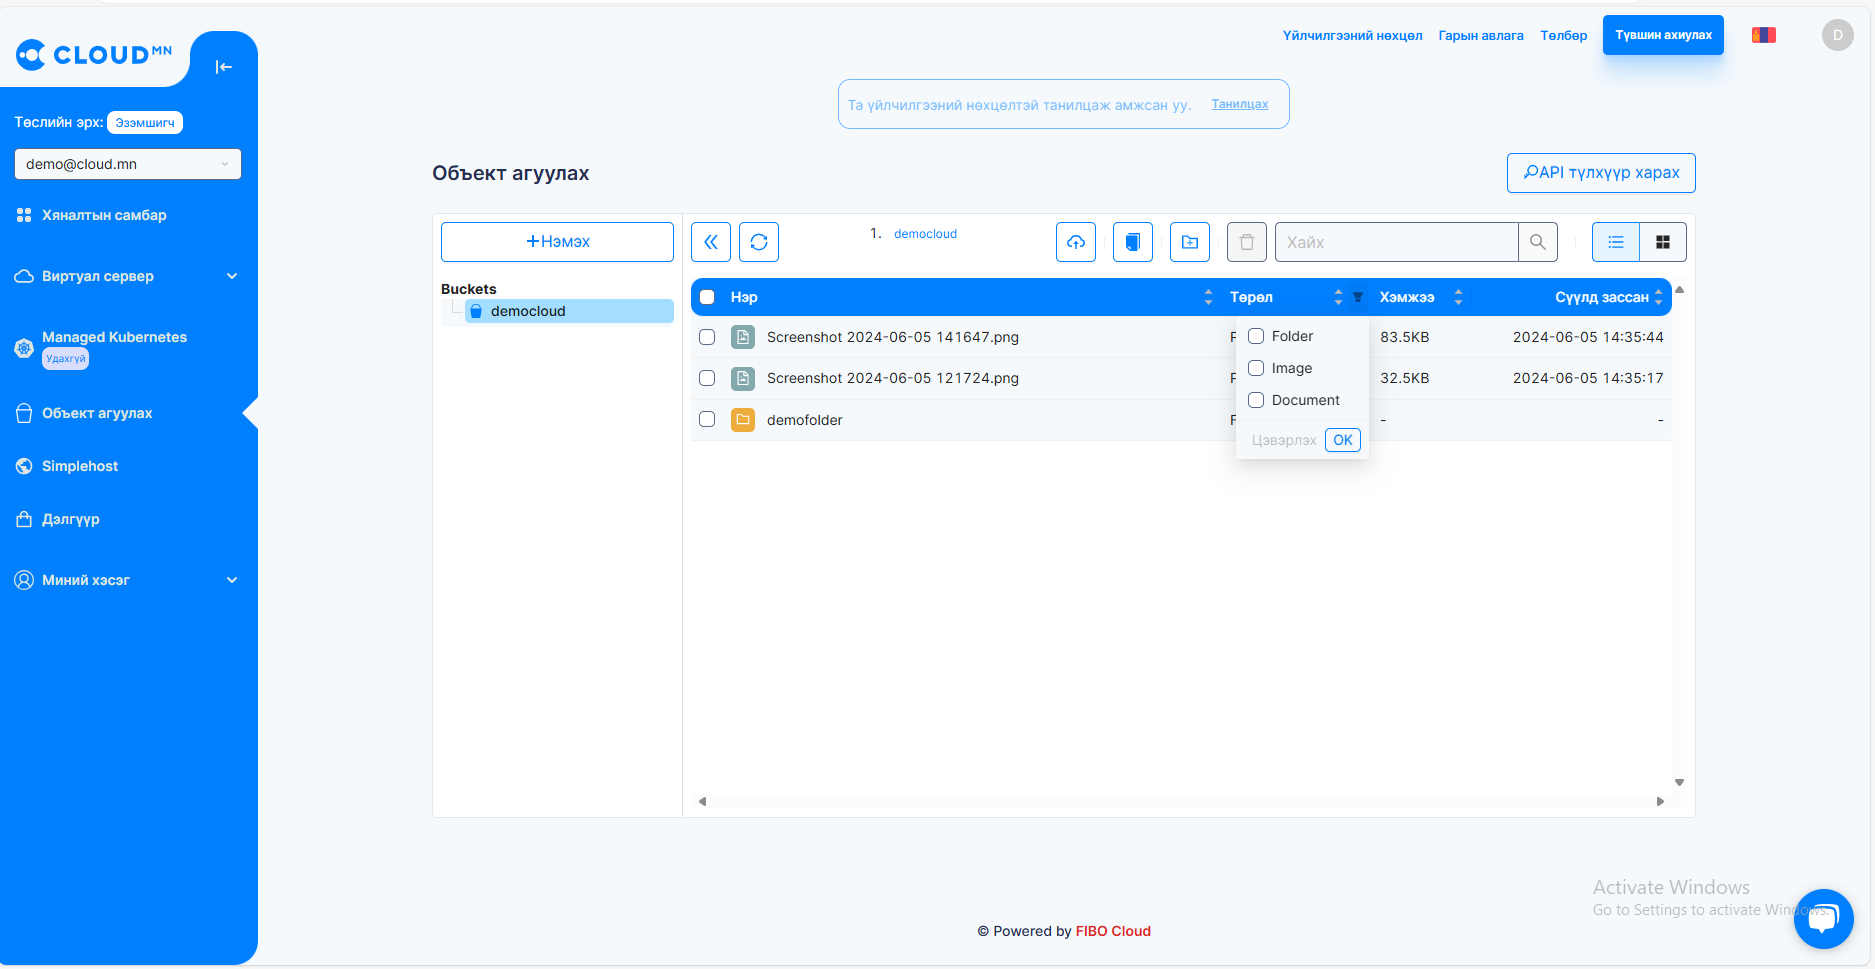Click the copy/paste clipboard icon
The height and width of the screenshot is (969, 1875).
pos(1133,242)
